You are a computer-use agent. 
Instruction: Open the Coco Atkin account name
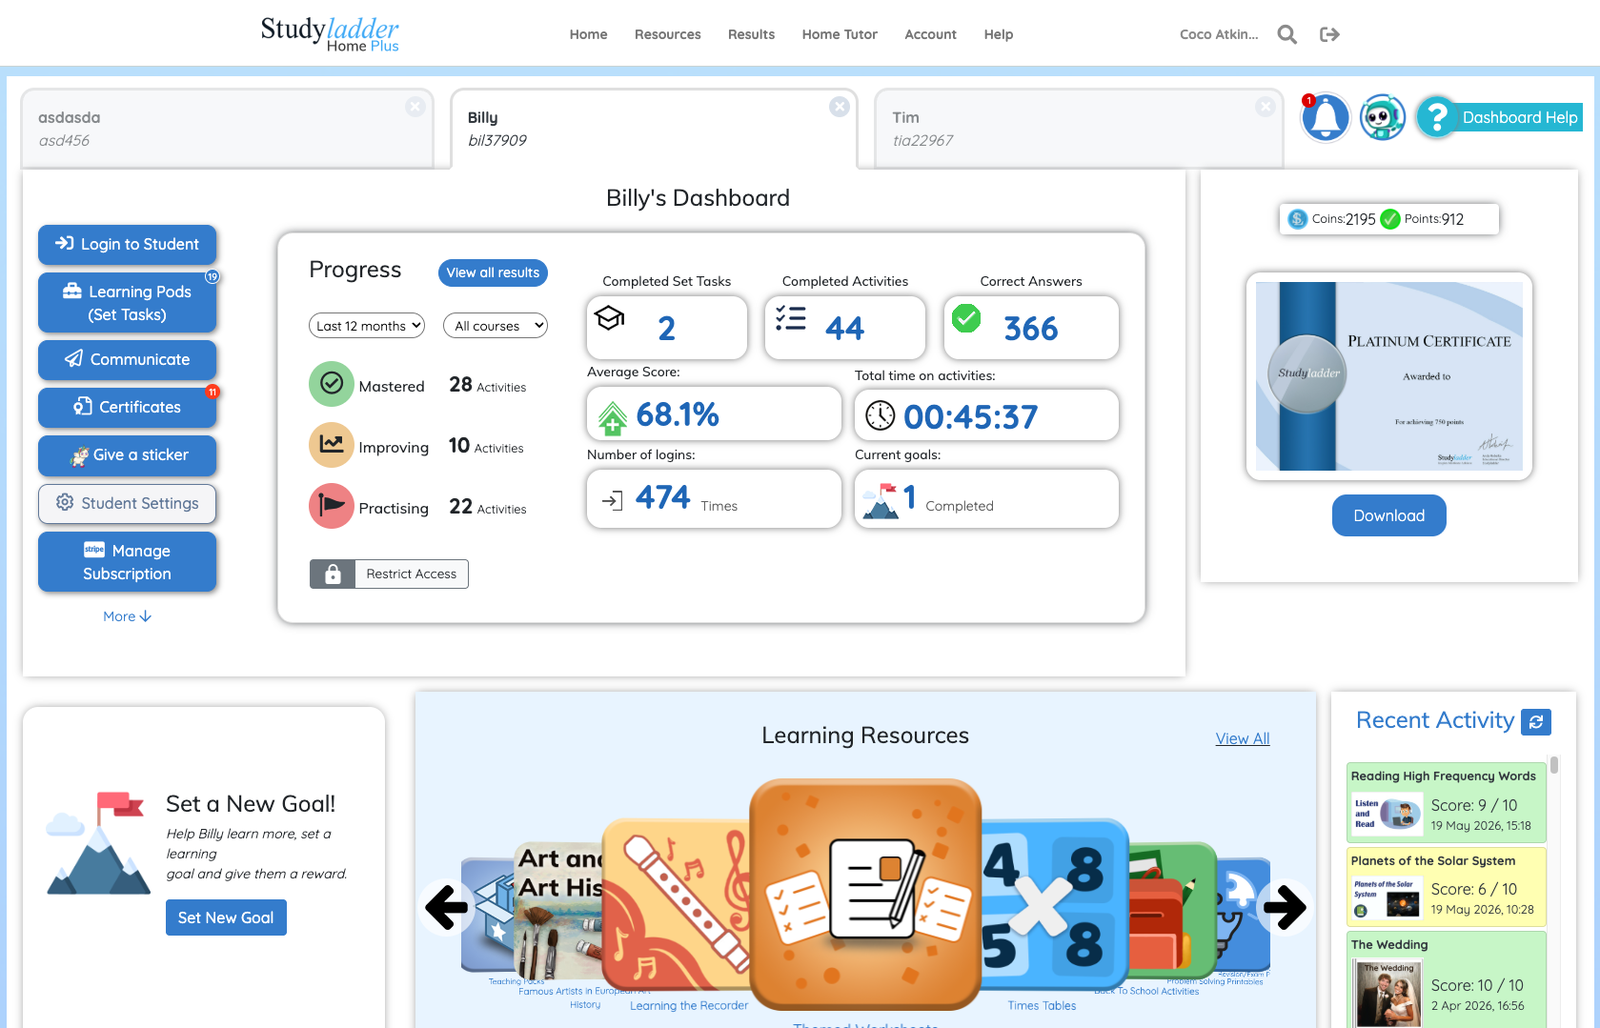click(x=1218, y=35)
